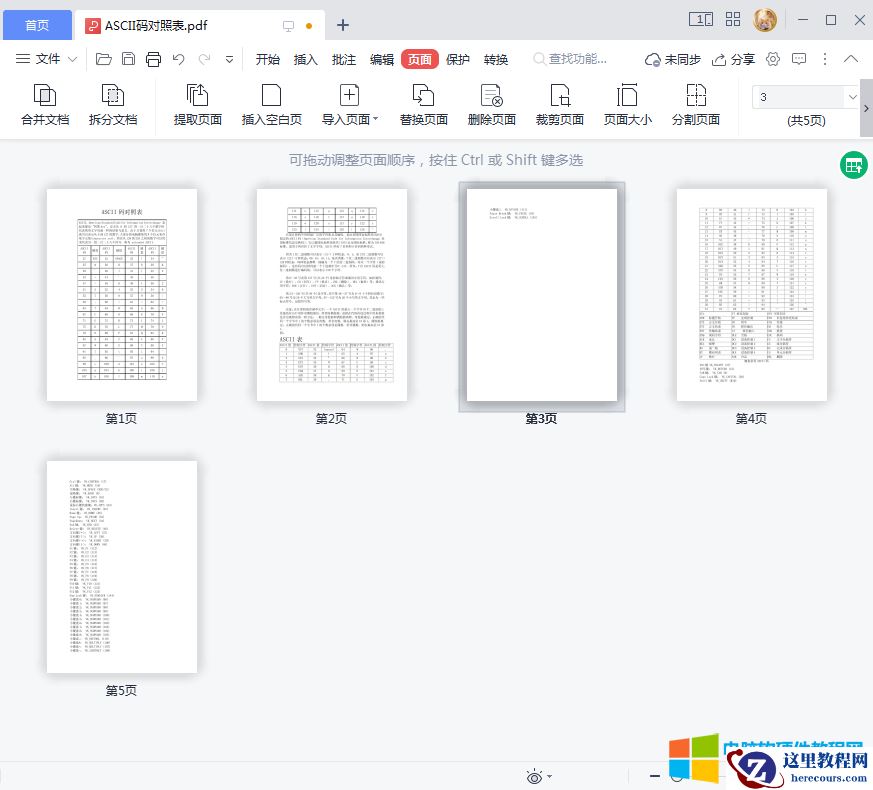Open the 转换 (Convert) tab
Screen dimensions: 873x790
coord(496,59)
